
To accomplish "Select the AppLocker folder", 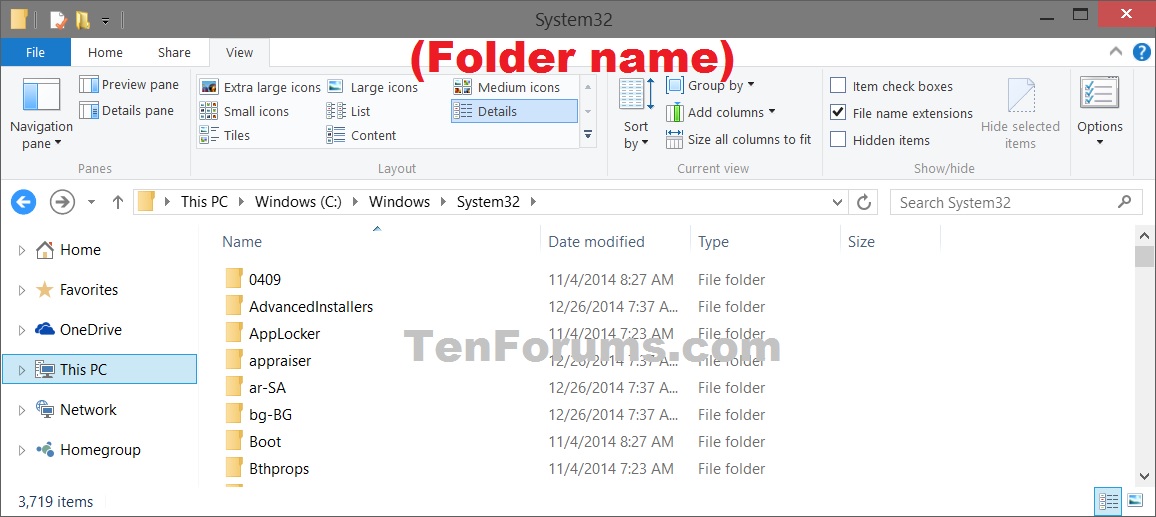I will pos(284,333).
